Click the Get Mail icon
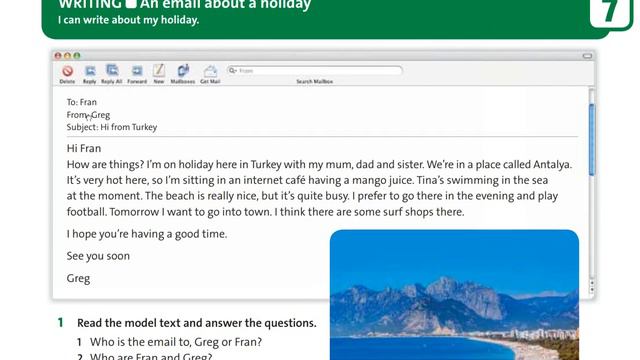 (x=210, y=71)
